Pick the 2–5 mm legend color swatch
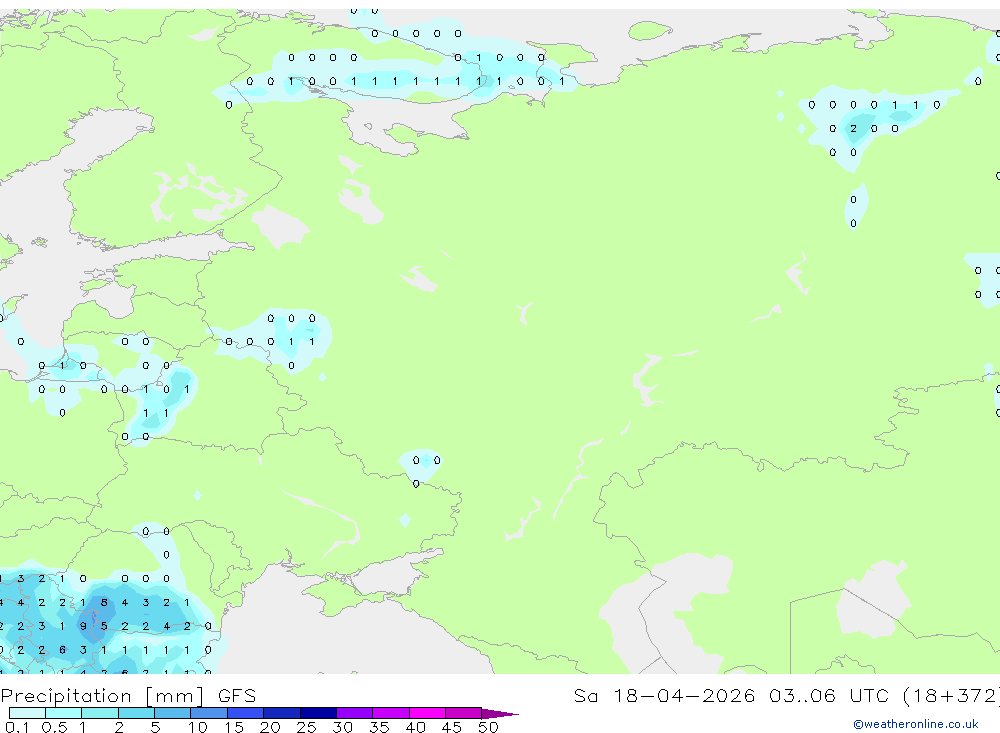Screen dimensions: 1000x733 tap(136, 713)
